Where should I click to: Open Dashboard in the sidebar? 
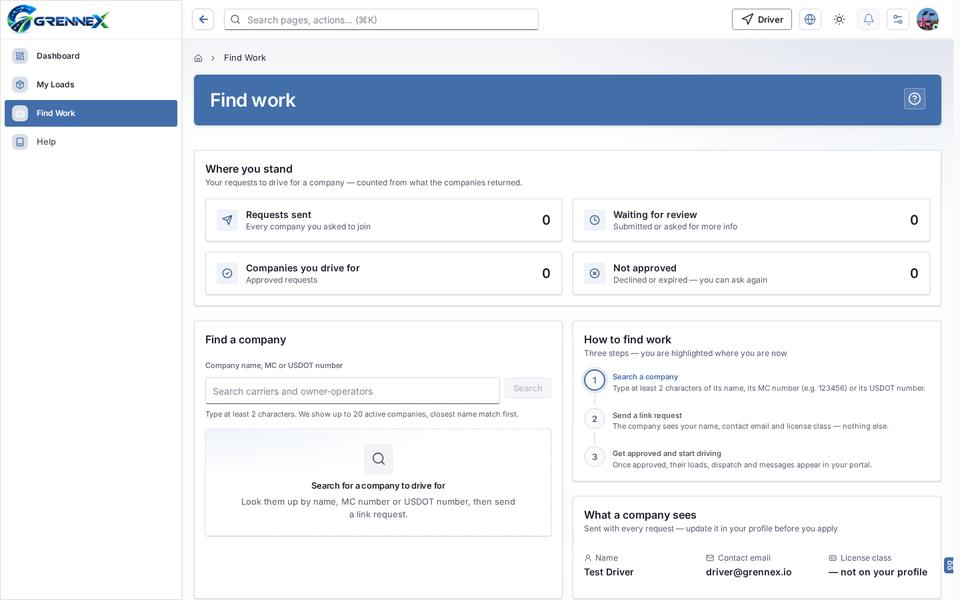tap(91, 56)
